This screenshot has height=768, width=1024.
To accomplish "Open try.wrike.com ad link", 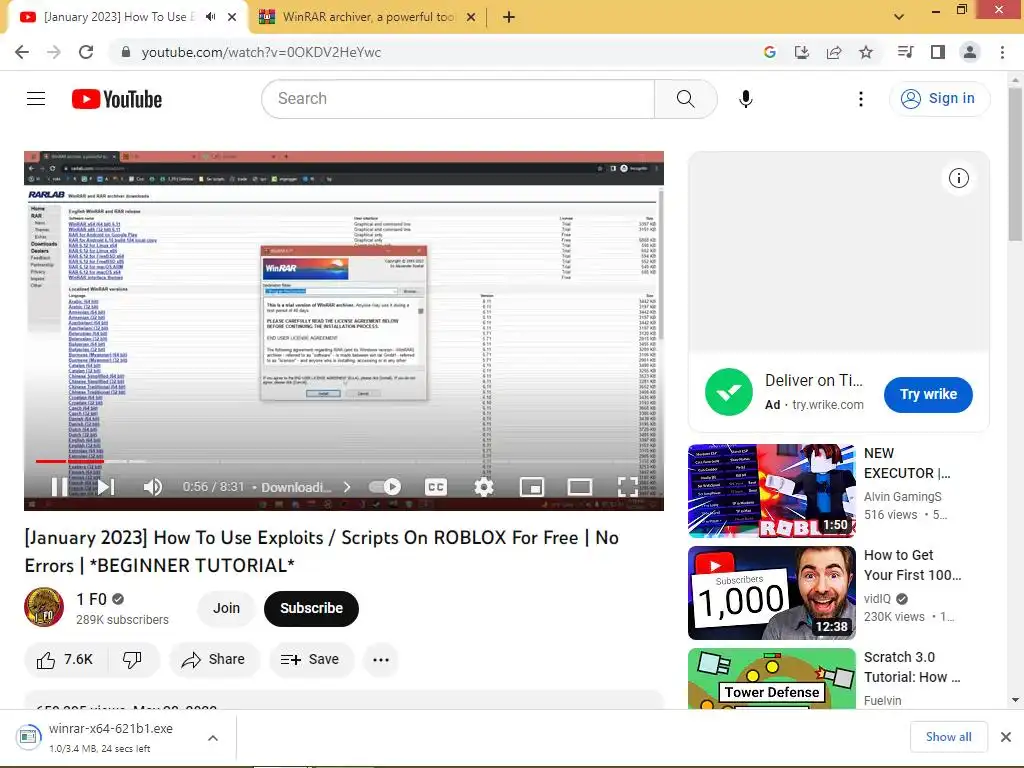I will 827,405.
